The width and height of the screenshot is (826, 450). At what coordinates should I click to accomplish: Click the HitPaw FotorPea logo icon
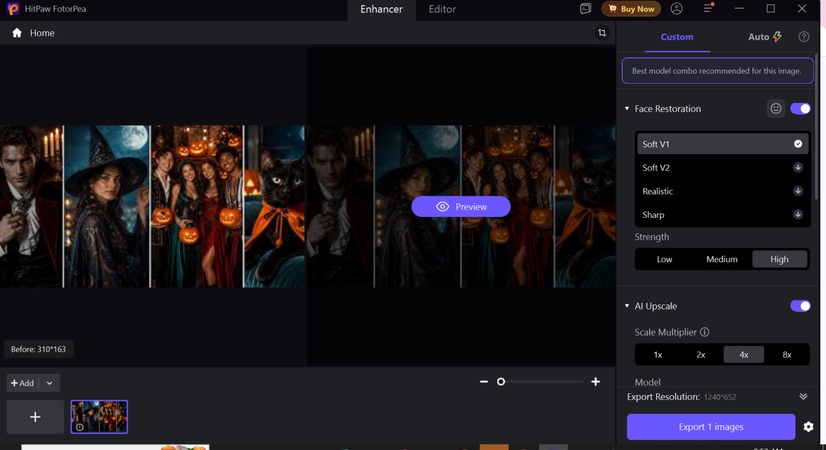tap(13, 9)
